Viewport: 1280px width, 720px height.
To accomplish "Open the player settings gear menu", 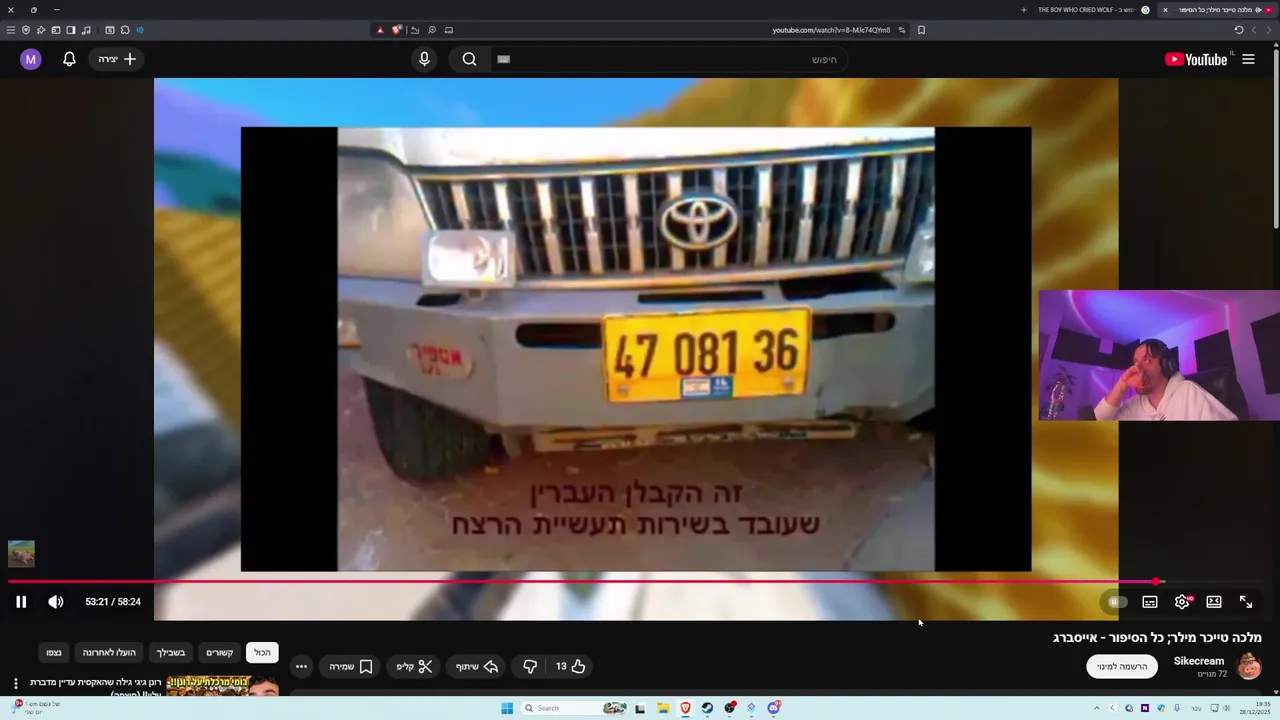I will (1182, 602).
